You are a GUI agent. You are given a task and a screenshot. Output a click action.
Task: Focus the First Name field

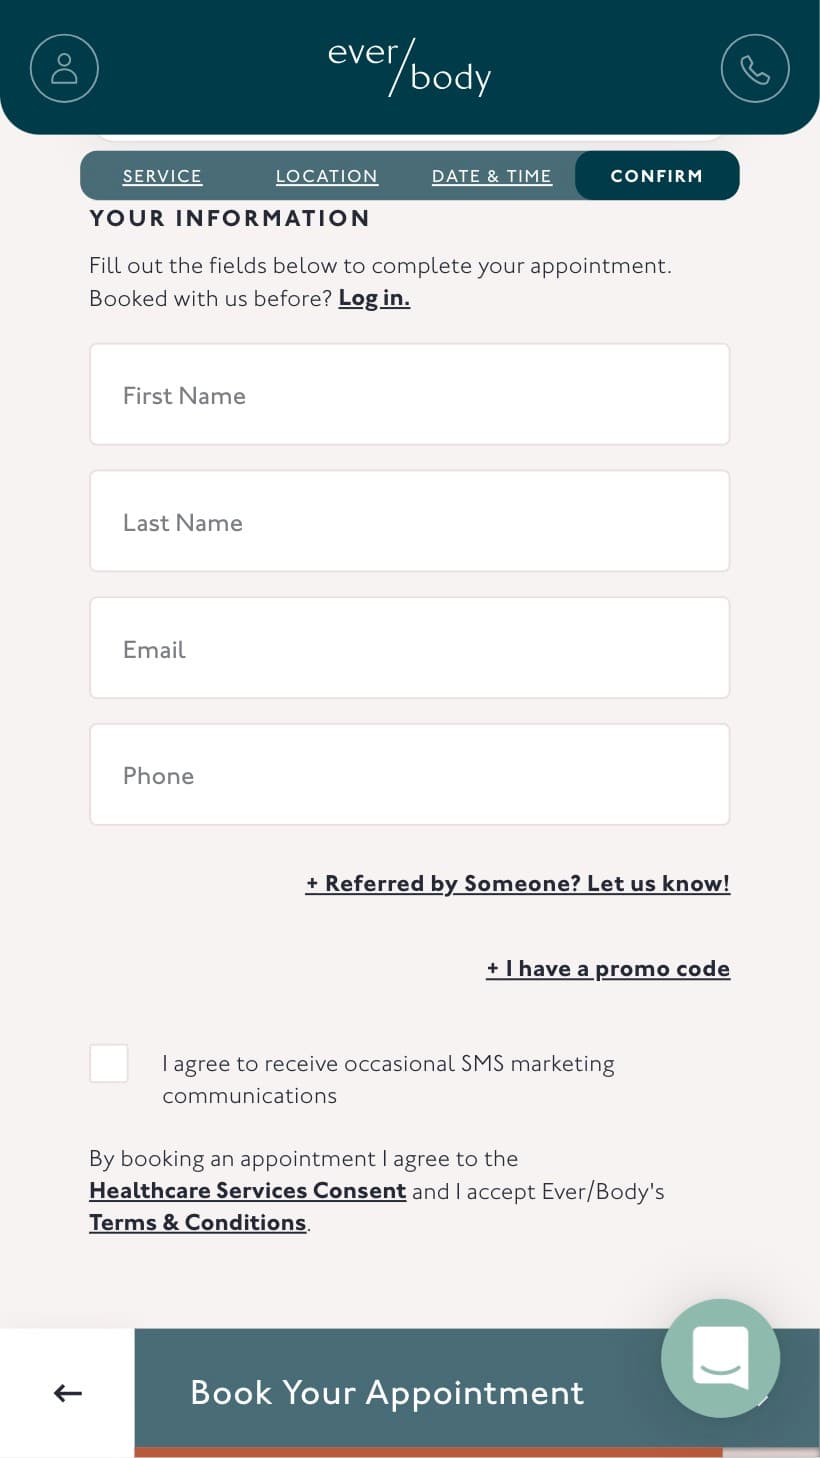[x=410, y=395]
